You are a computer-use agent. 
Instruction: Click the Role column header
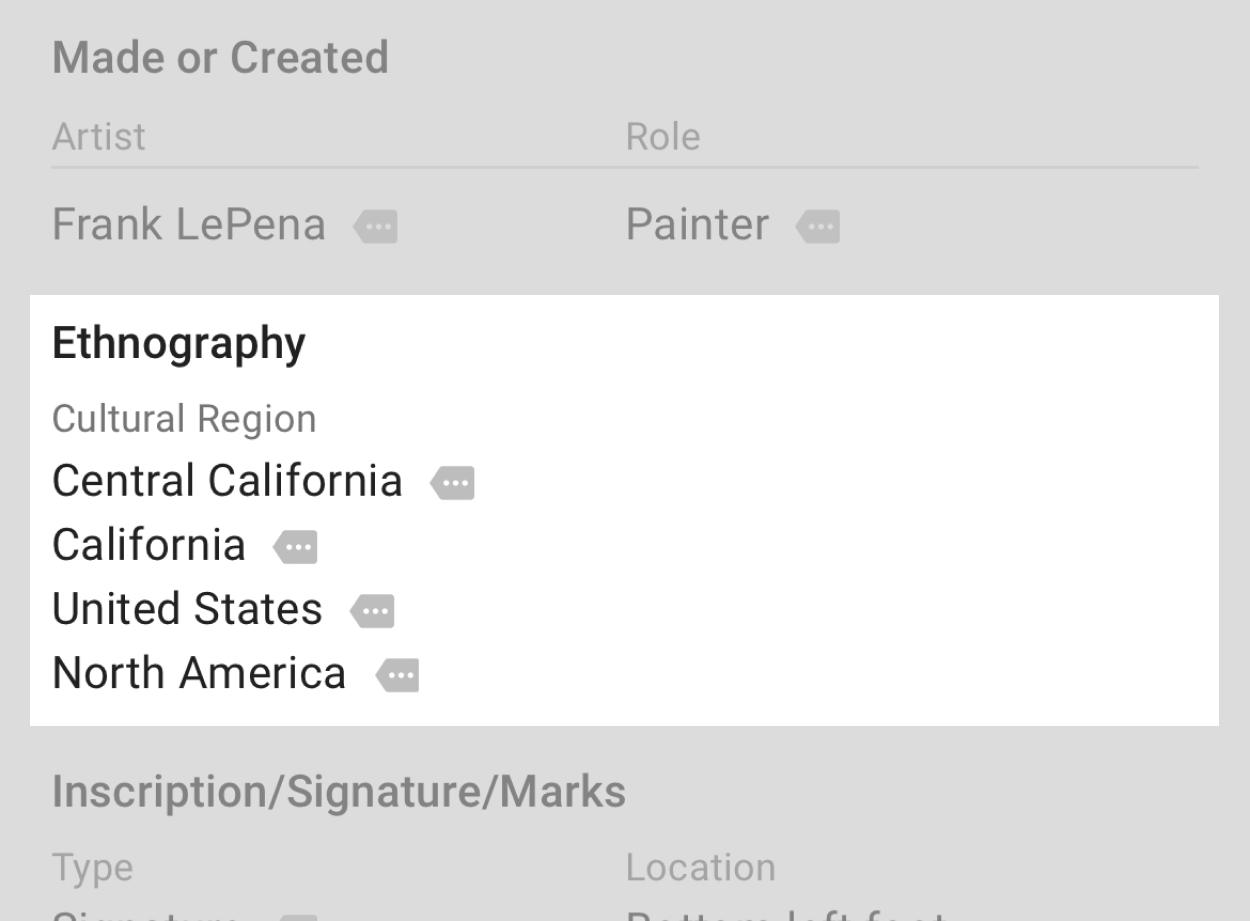663,136
